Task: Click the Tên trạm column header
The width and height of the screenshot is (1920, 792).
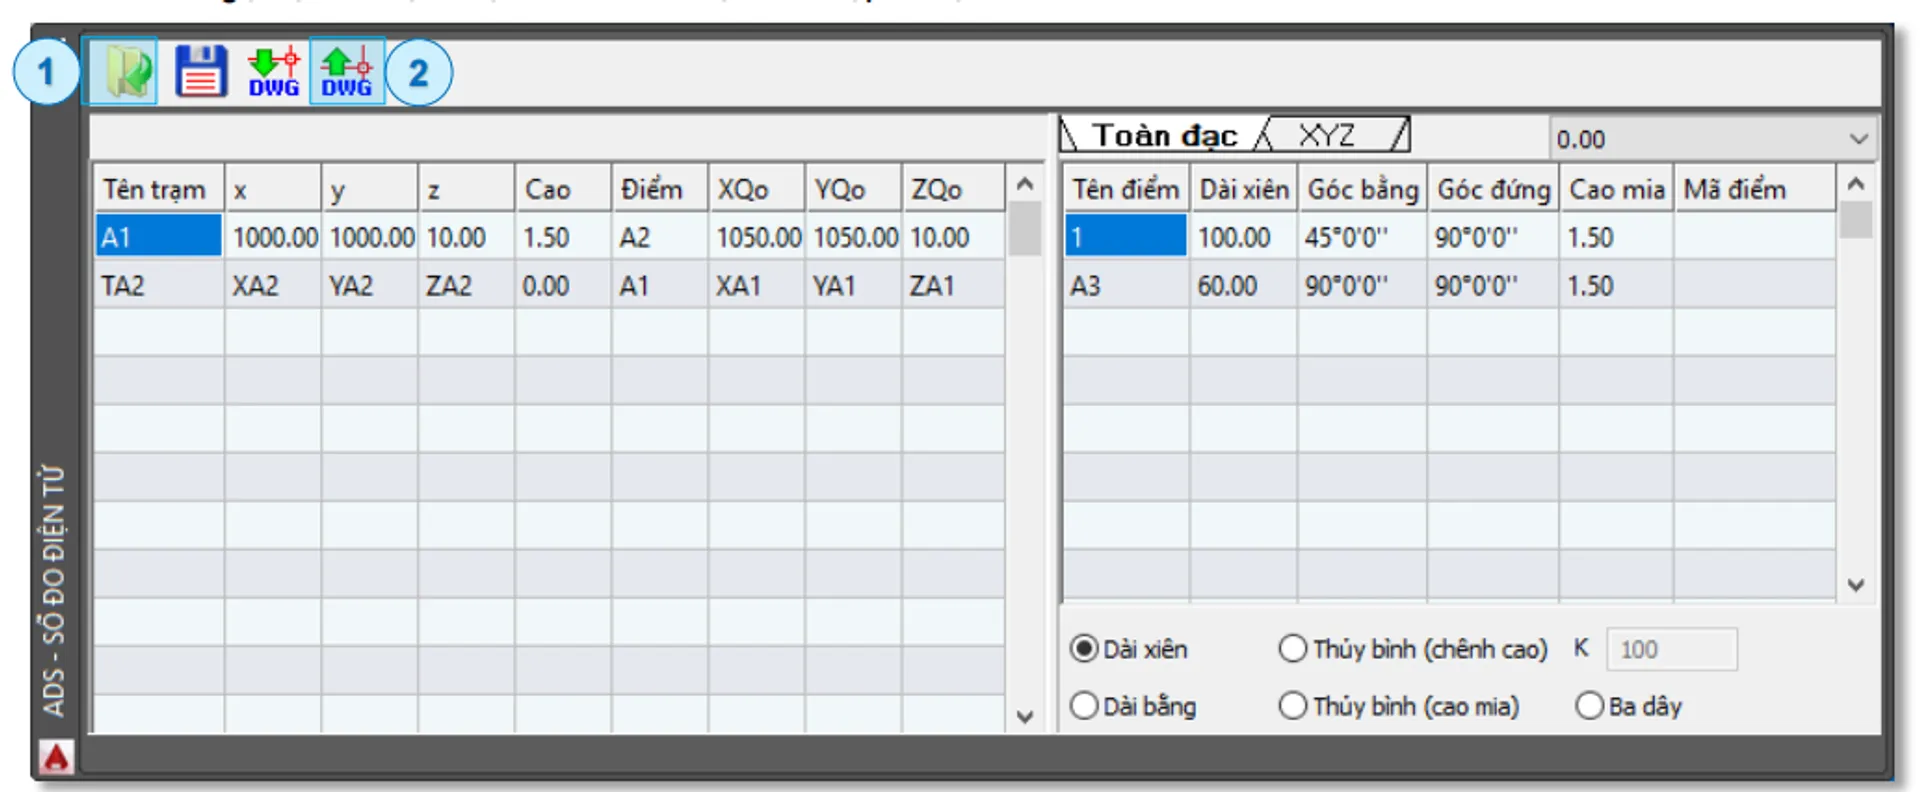Action: click(159, 189)
